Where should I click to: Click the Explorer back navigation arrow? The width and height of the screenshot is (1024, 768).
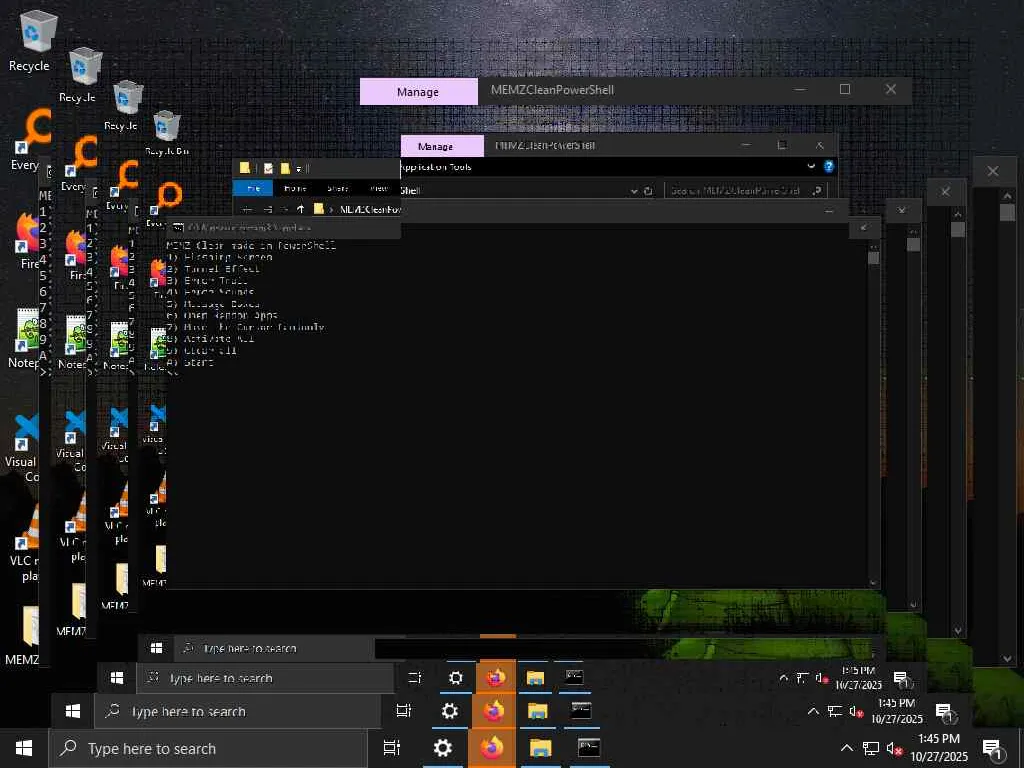pyautogui.click(x=247, y=209)
